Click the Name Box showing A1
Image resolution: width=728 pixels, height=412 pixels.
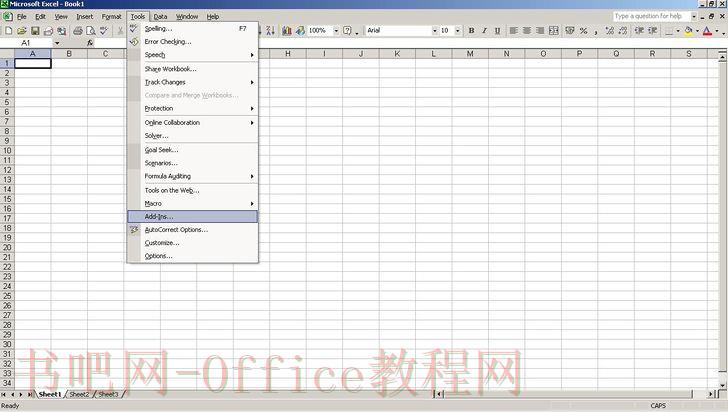pos(26,43)
